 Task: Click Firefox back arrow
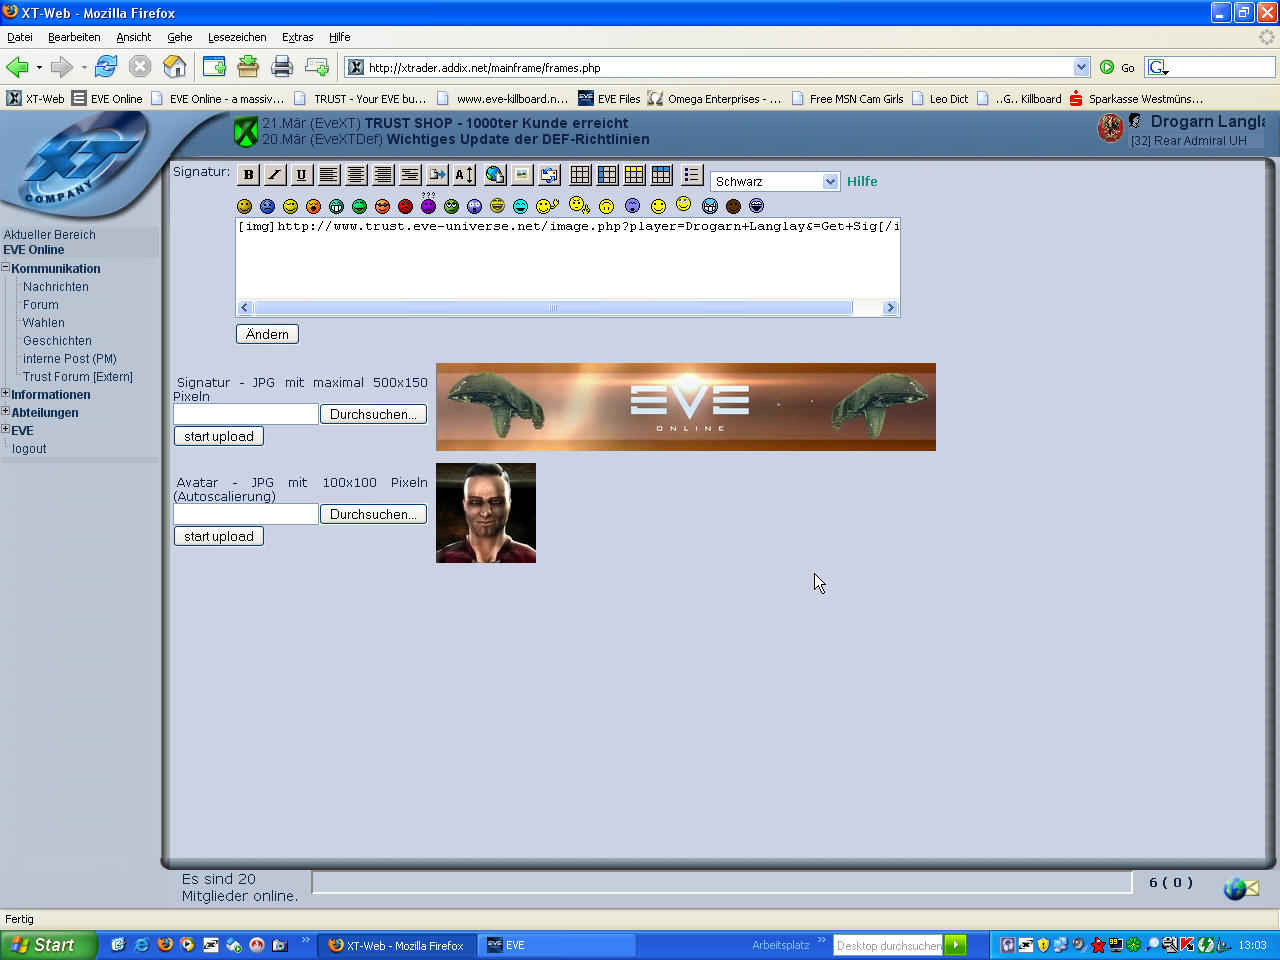coord(17,67)
